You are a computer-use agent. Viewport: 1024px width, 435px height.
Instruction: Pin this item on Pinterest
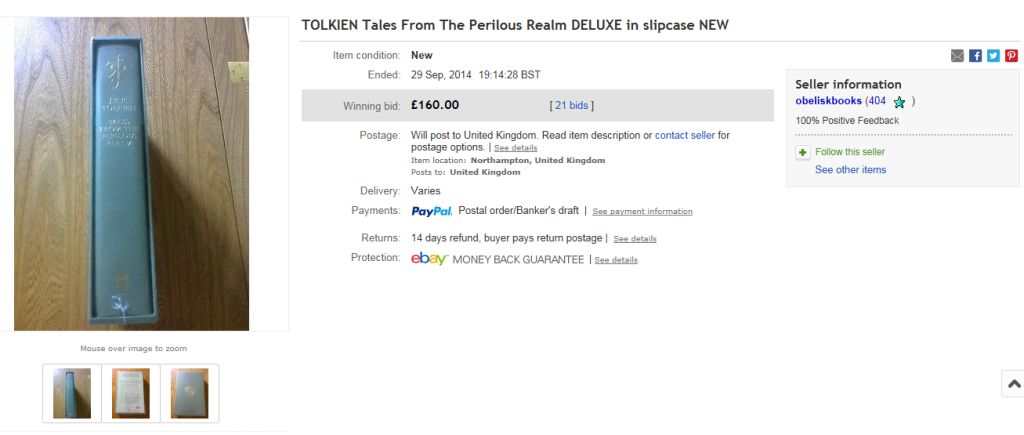1011,56
